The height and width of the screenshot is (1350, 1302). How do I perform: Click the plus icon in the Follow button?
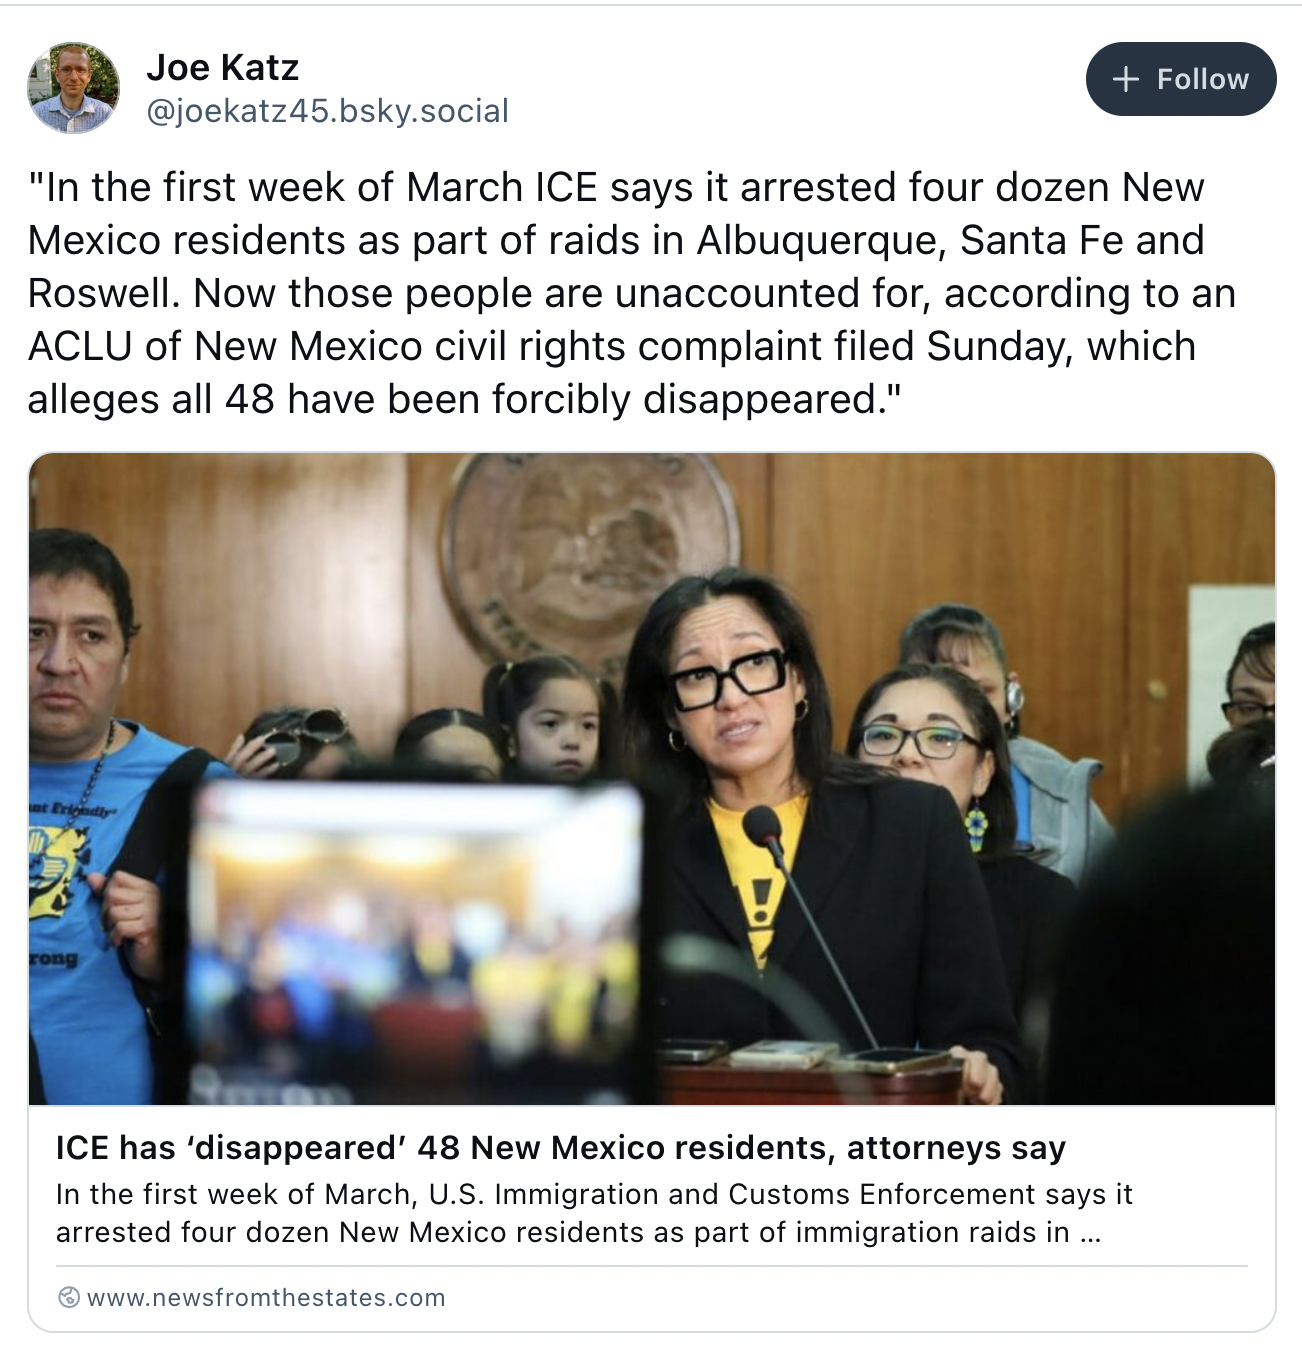coord(1126,79)
